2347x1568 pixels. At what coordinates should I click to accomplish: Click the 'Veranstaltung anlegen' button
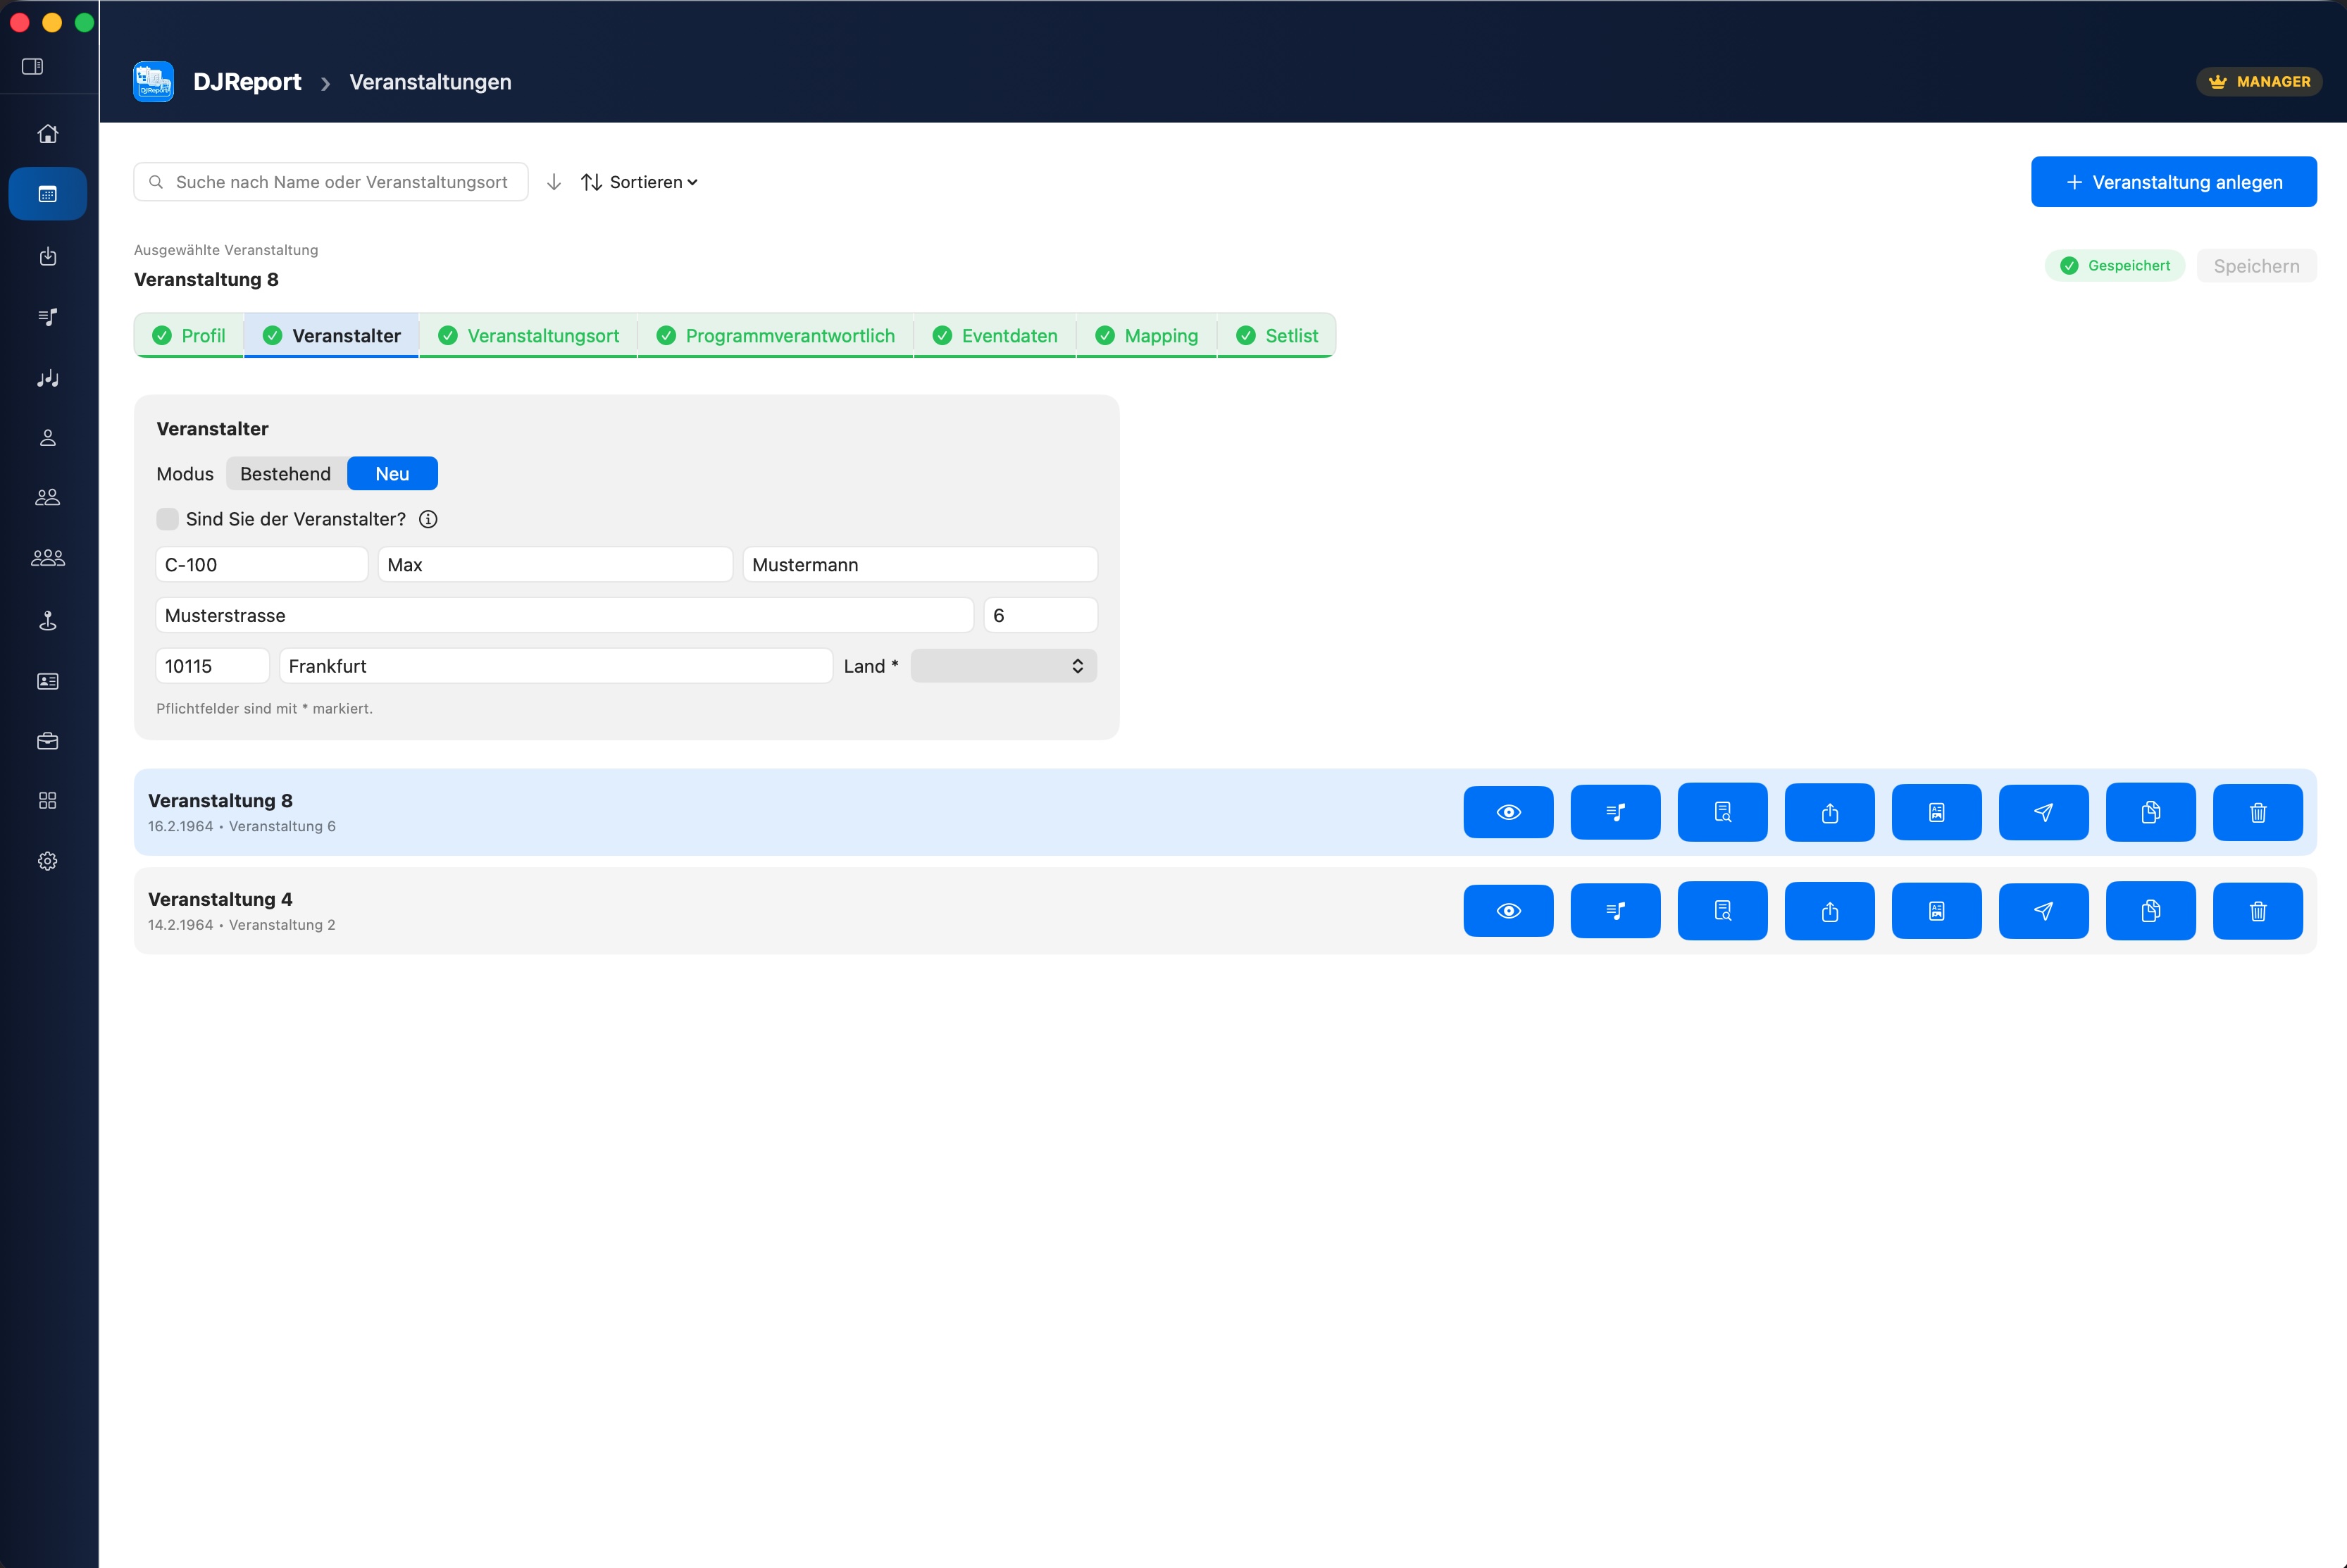tap(2173, 182)
